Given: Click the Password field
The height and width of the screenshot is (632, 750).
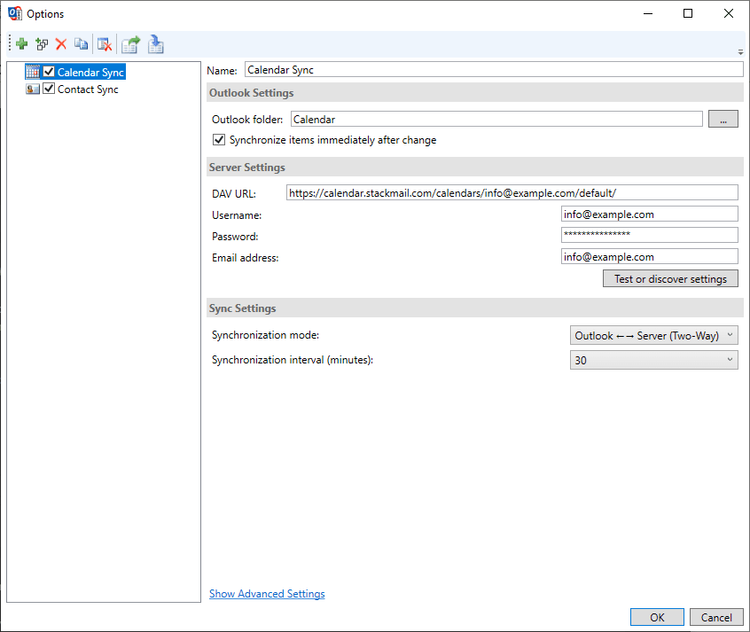Looking at the screenshot, I should (x=650, y=235).
